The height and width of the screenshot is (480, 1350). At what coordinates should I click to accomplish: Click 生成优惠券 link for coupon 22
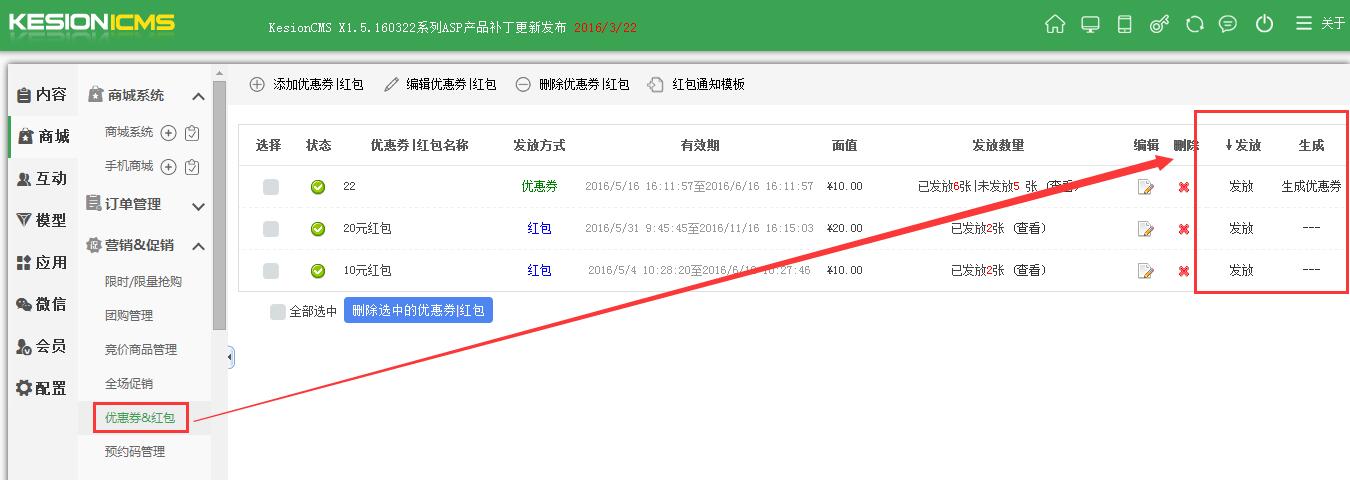coord(1311,186)
